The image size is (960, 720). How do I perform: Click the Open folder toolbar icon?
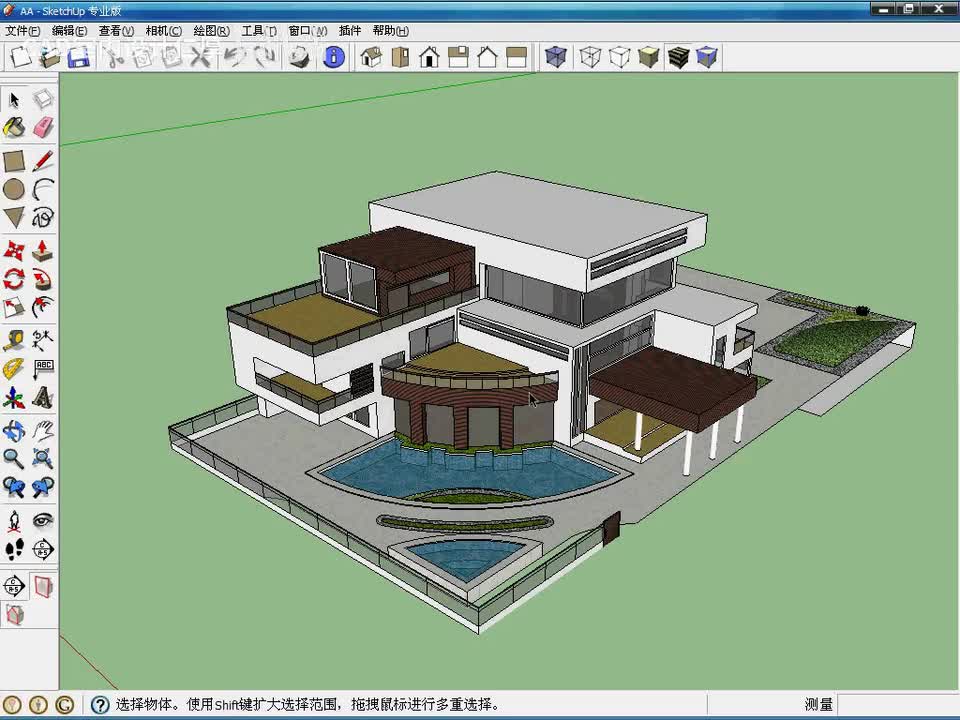50,57
